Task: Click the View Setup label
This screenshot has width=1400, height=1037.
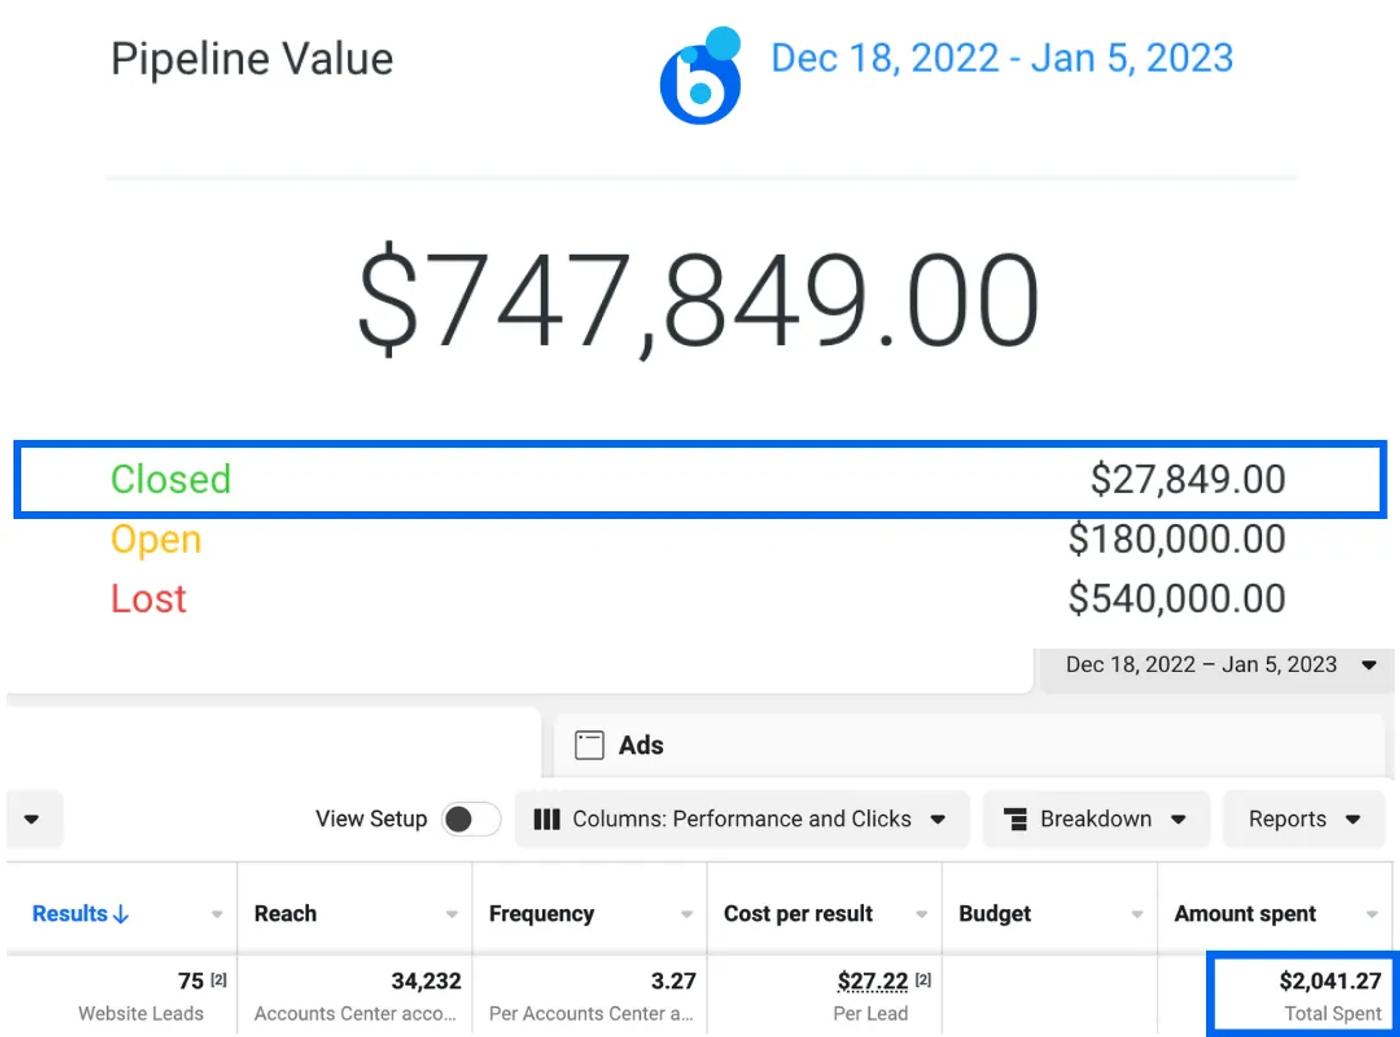Action: coord(371,819)
